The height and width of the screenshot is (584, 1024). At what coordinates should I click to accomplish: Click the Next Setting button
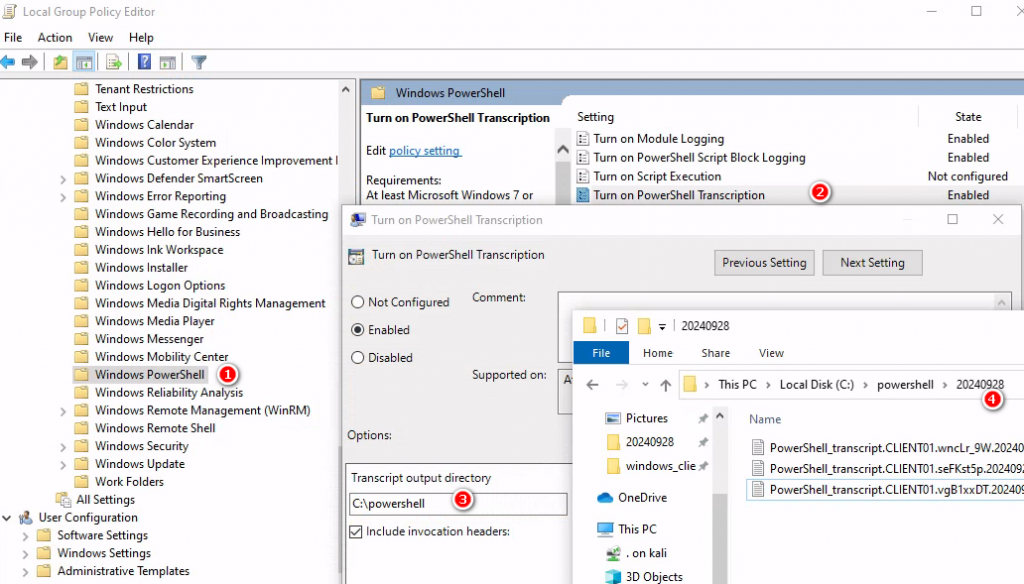(x=872, y=263)
